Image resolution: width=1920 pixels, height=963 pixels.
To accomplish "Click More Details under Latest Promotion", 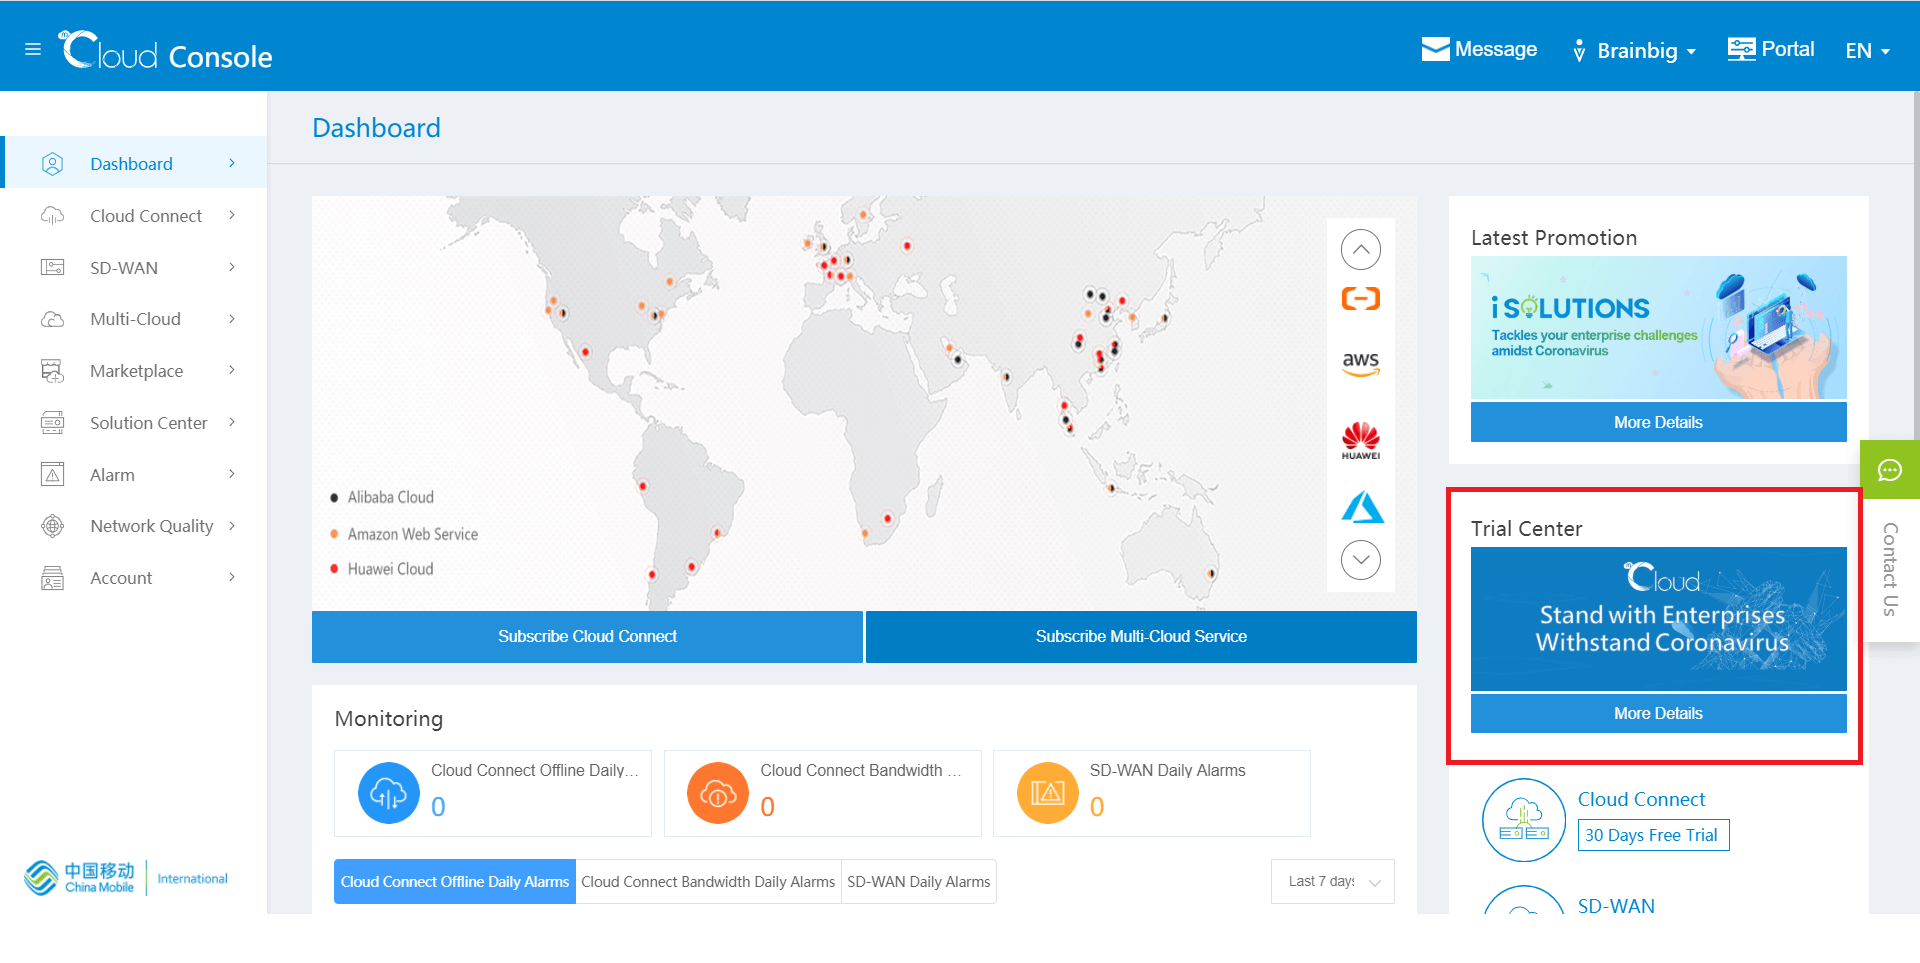I will pos(1658,422).
